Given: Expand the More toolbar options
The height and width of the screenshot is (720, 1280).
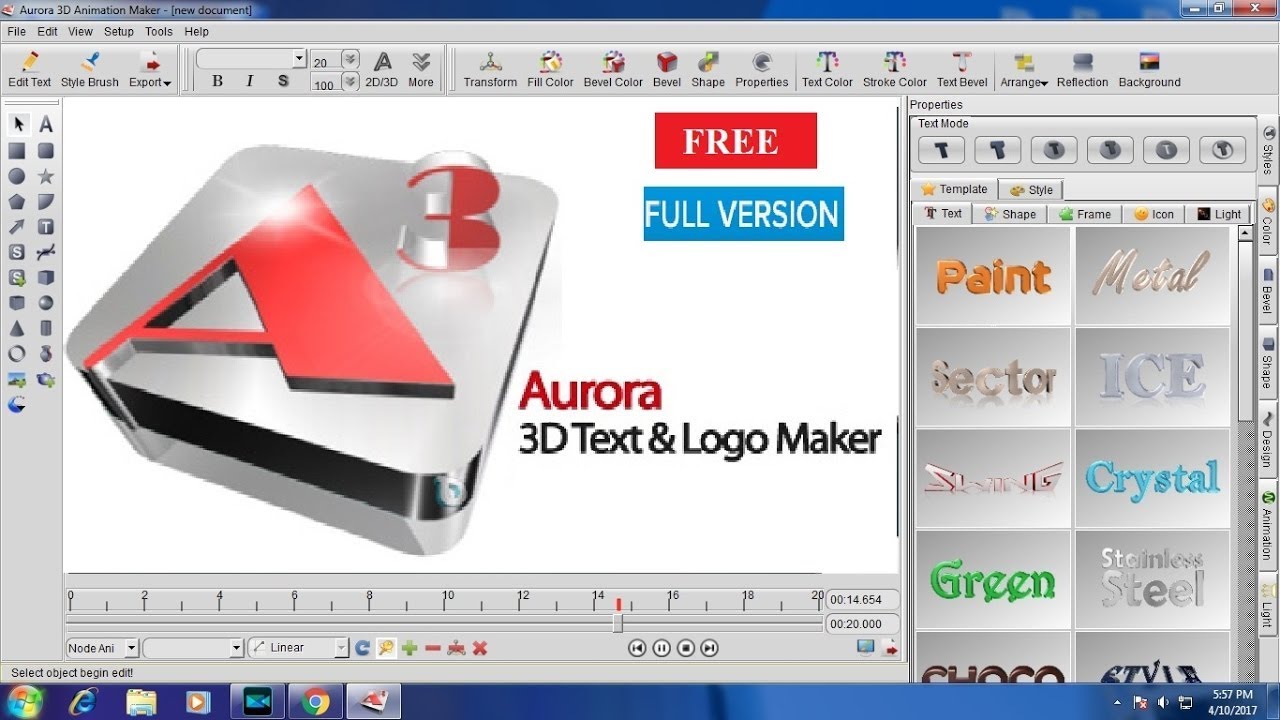Looking at the screenshot, I should [x=421, y=70].
